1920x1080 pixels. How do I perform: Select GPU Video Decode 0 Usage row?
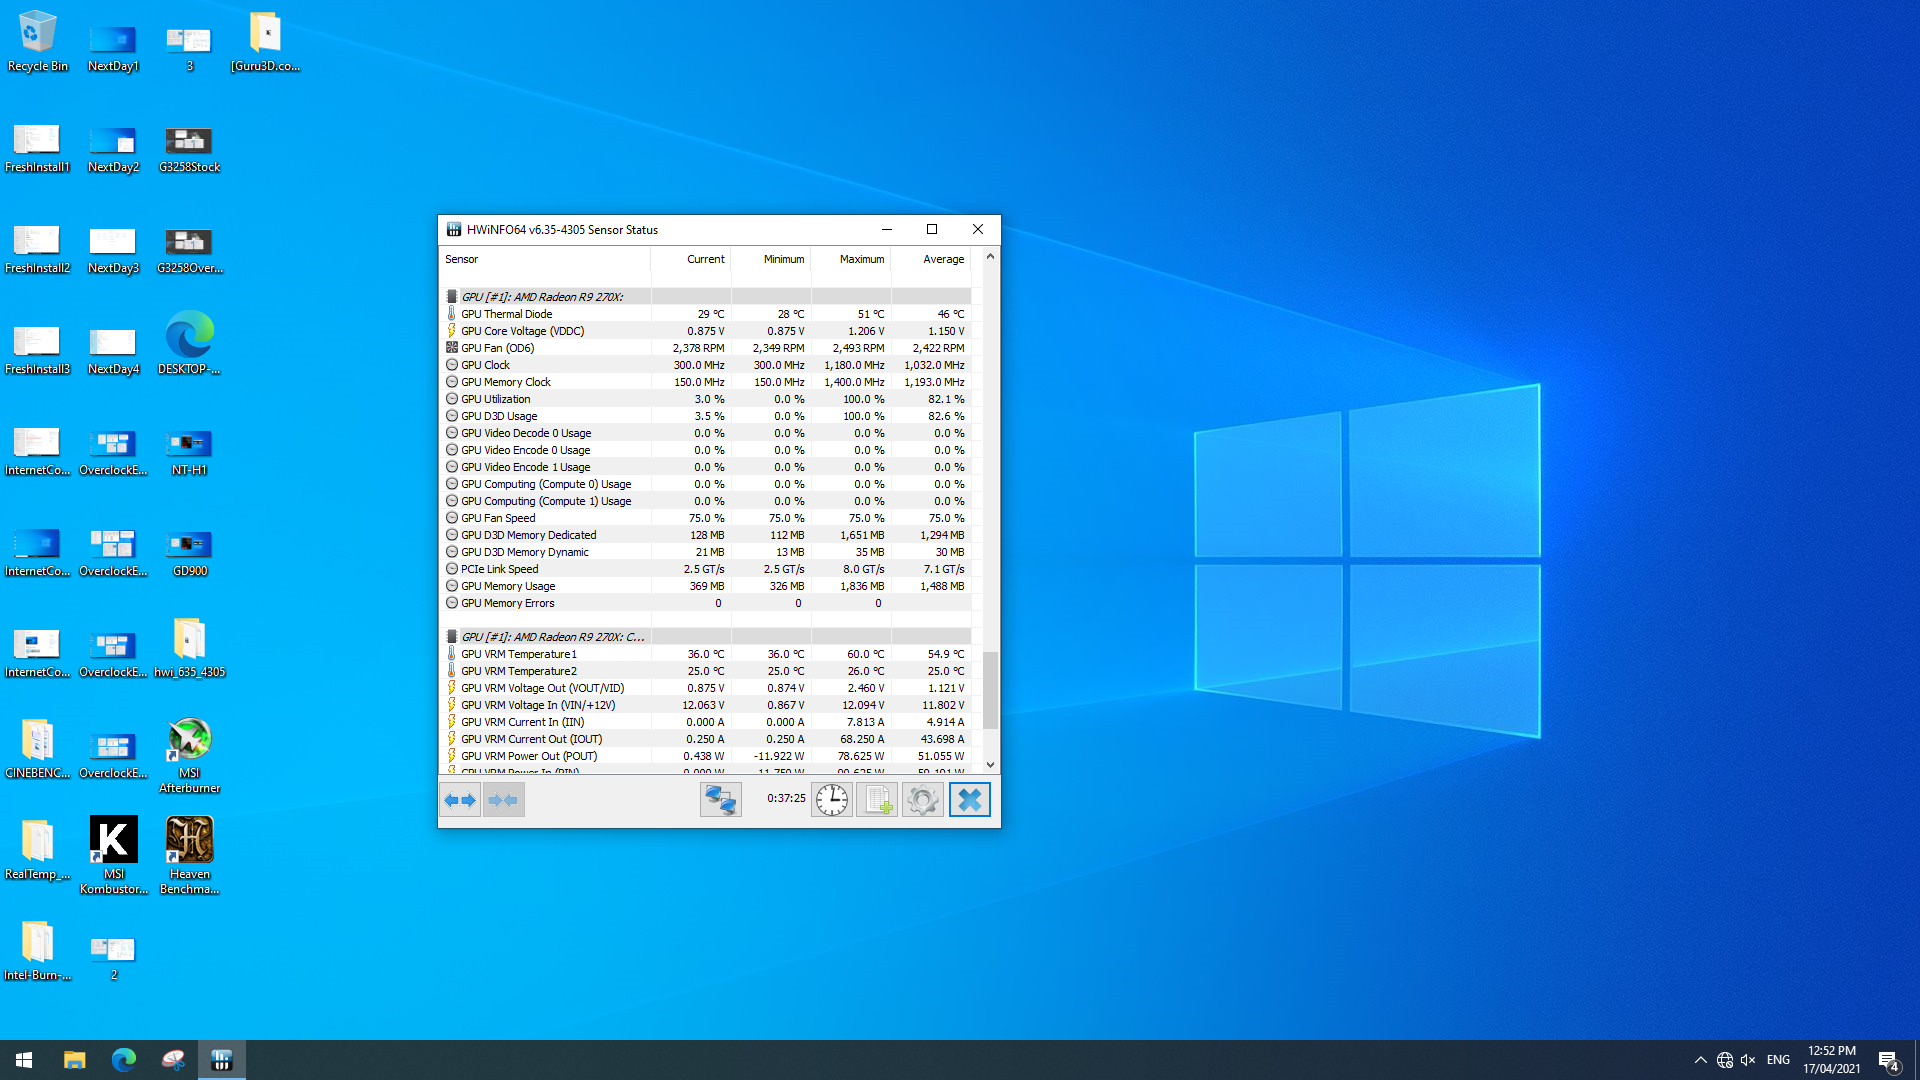[706, 433]
